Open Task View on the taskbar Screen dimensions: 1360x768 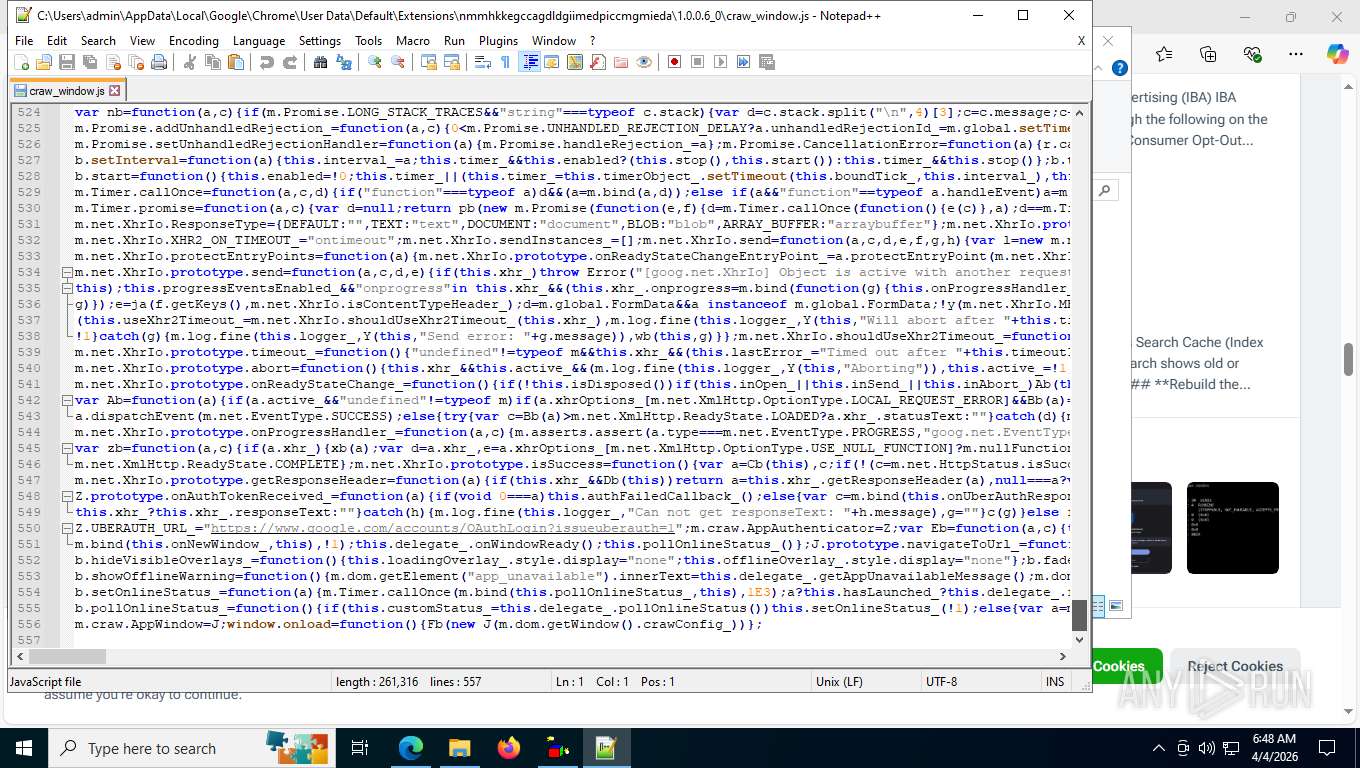361,748
